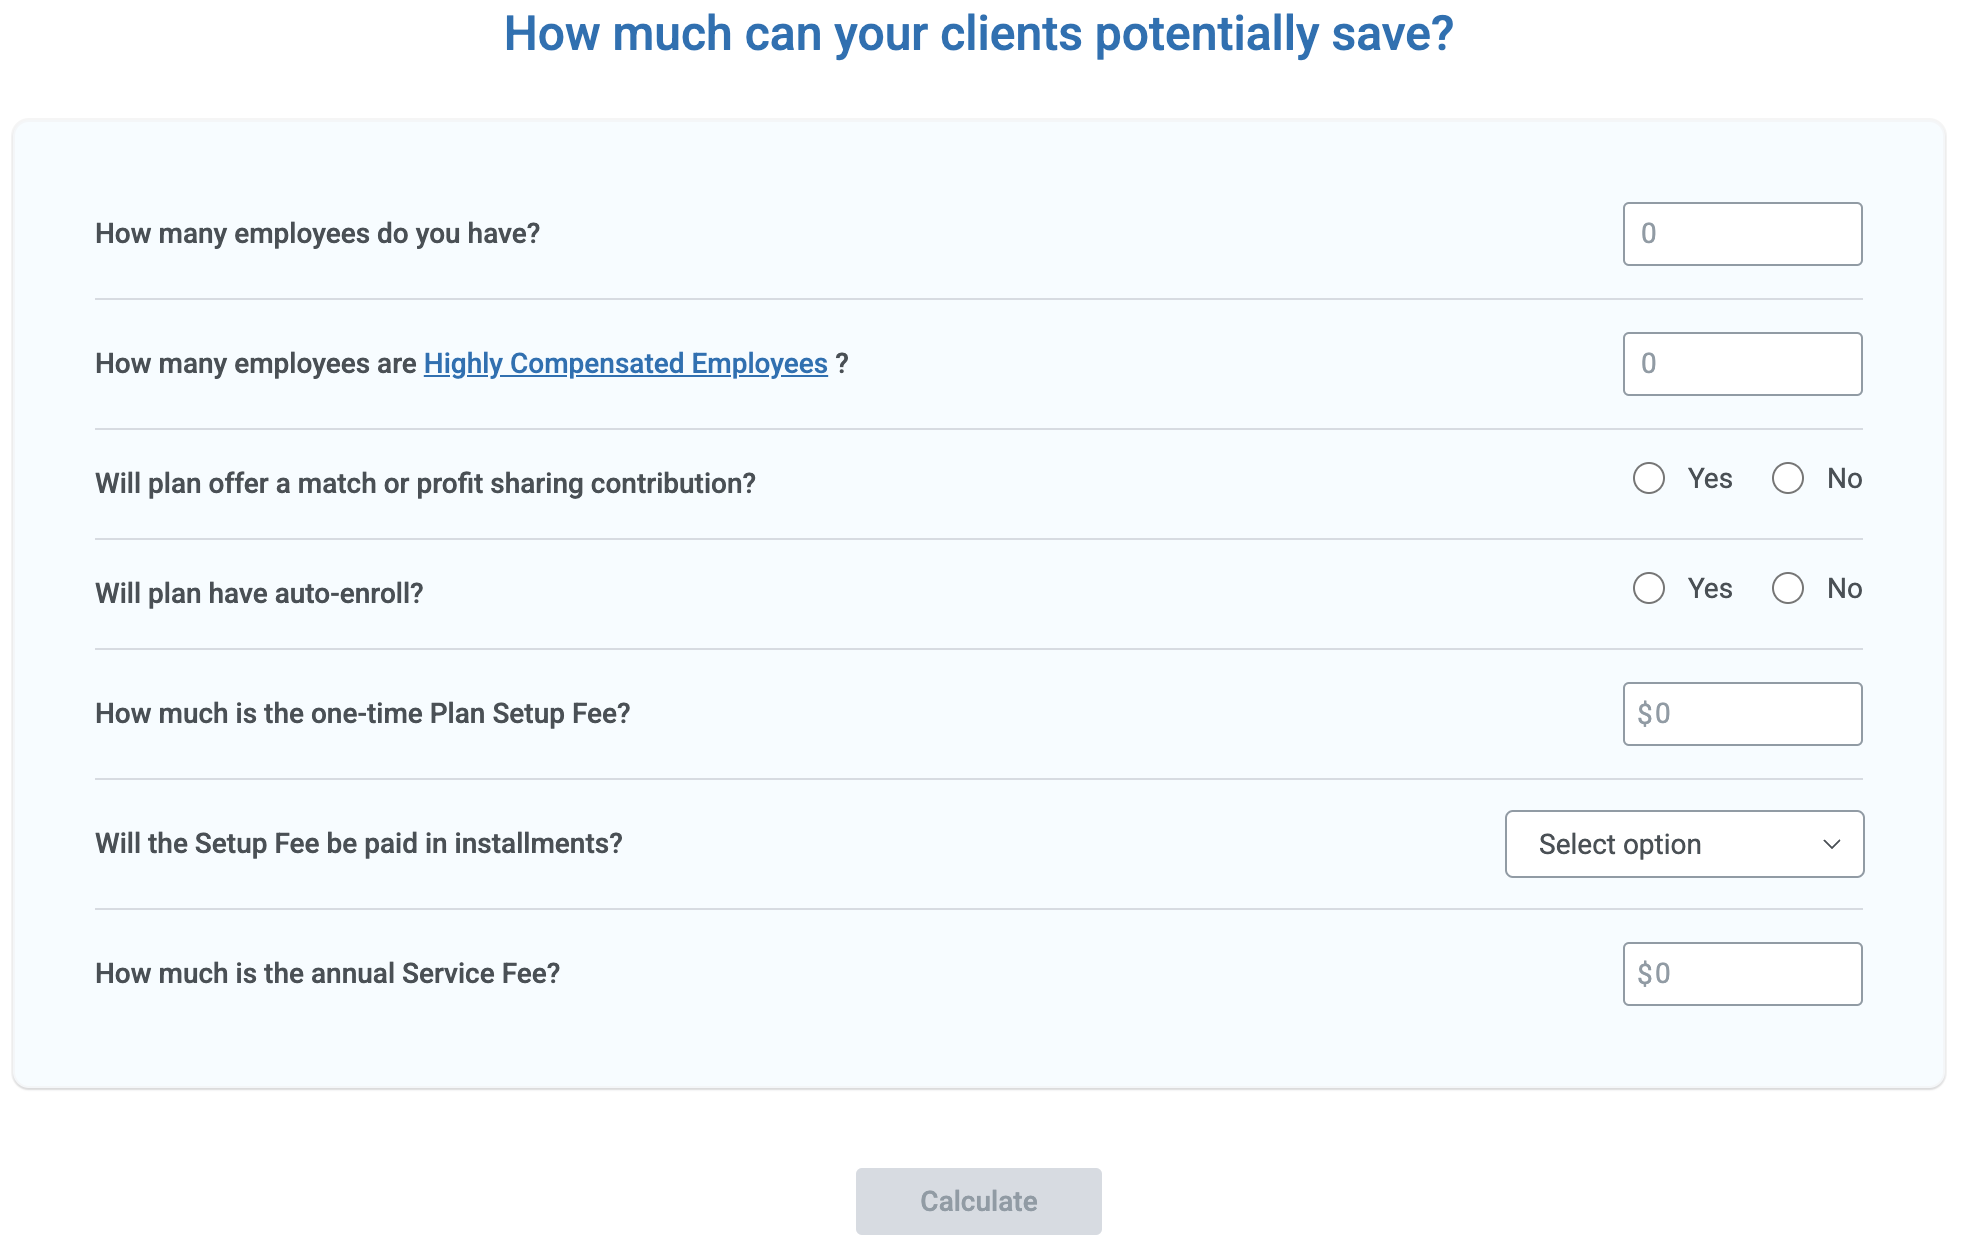Select No for plan auto-enroll
Screen dimensions: 1964x1258
click(x=1788, y=589)
